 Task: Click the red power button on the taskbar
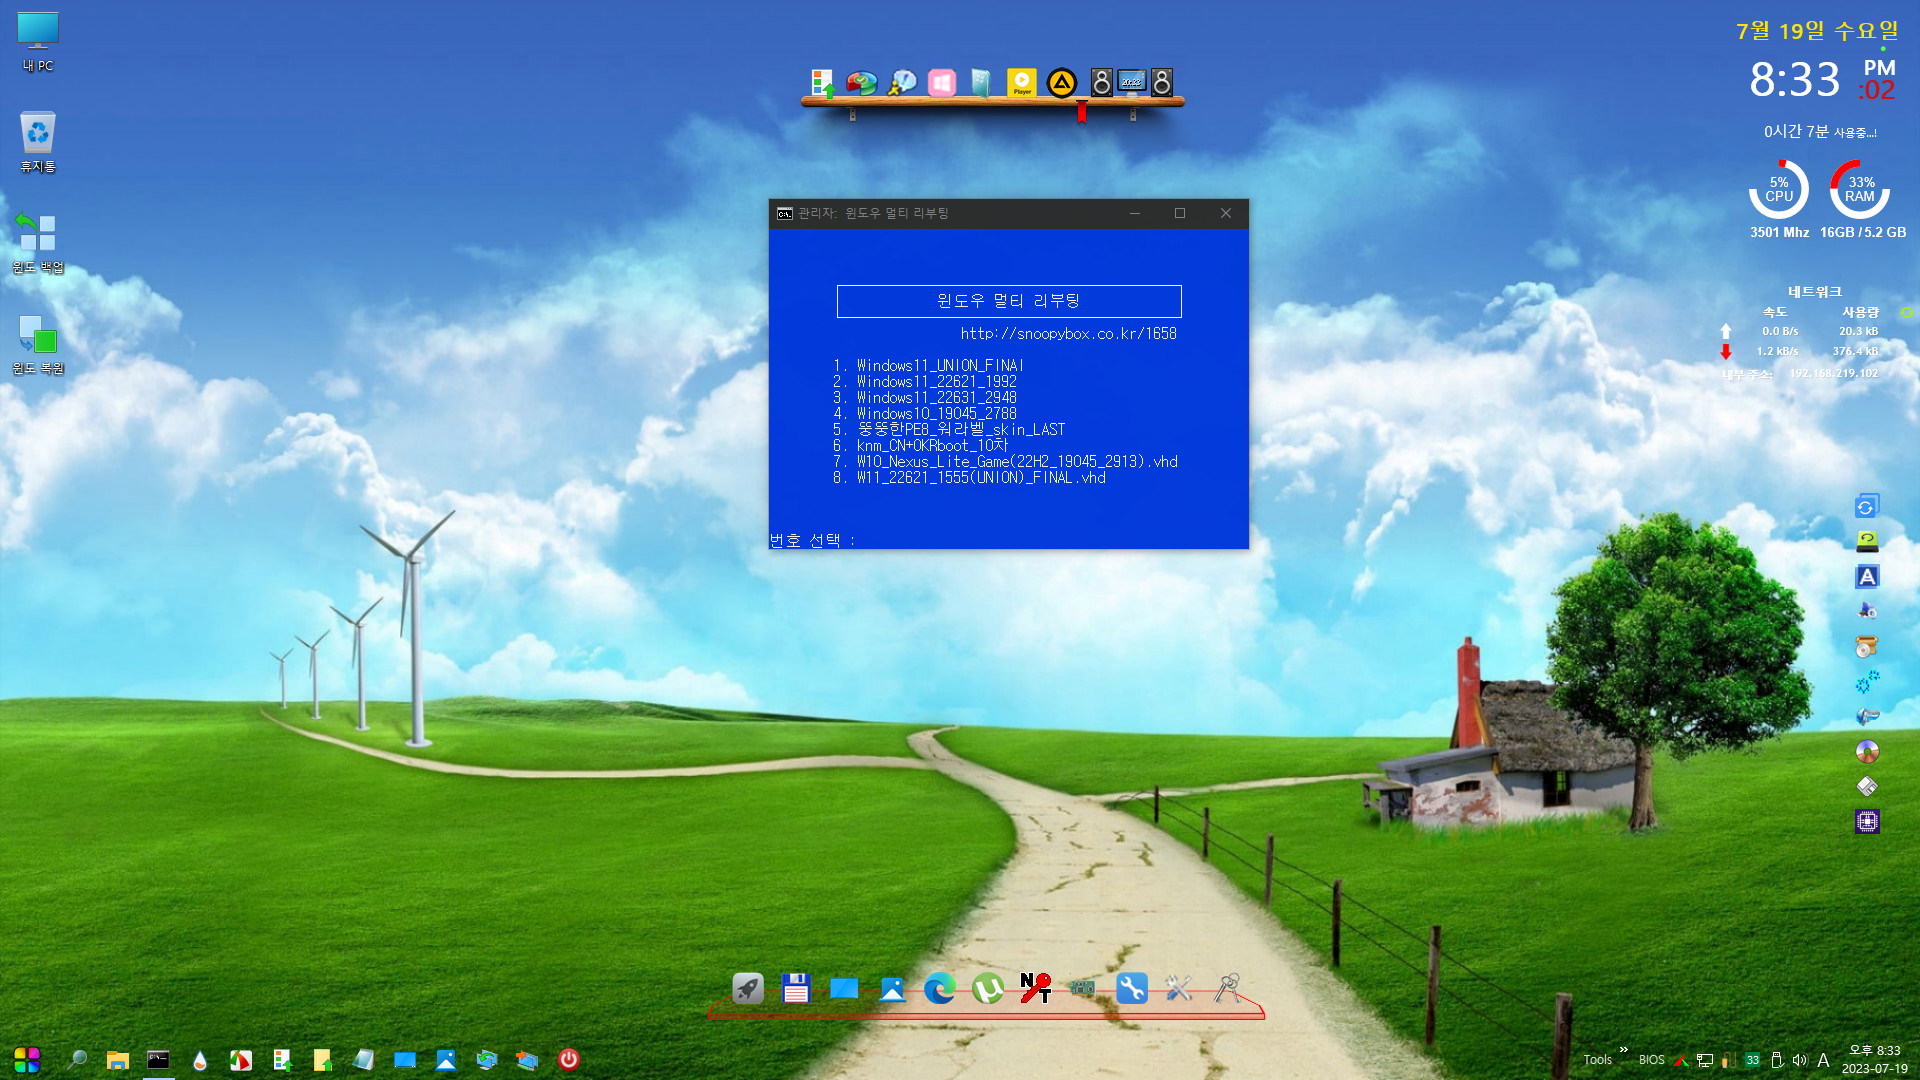(x=569, y=1060)
